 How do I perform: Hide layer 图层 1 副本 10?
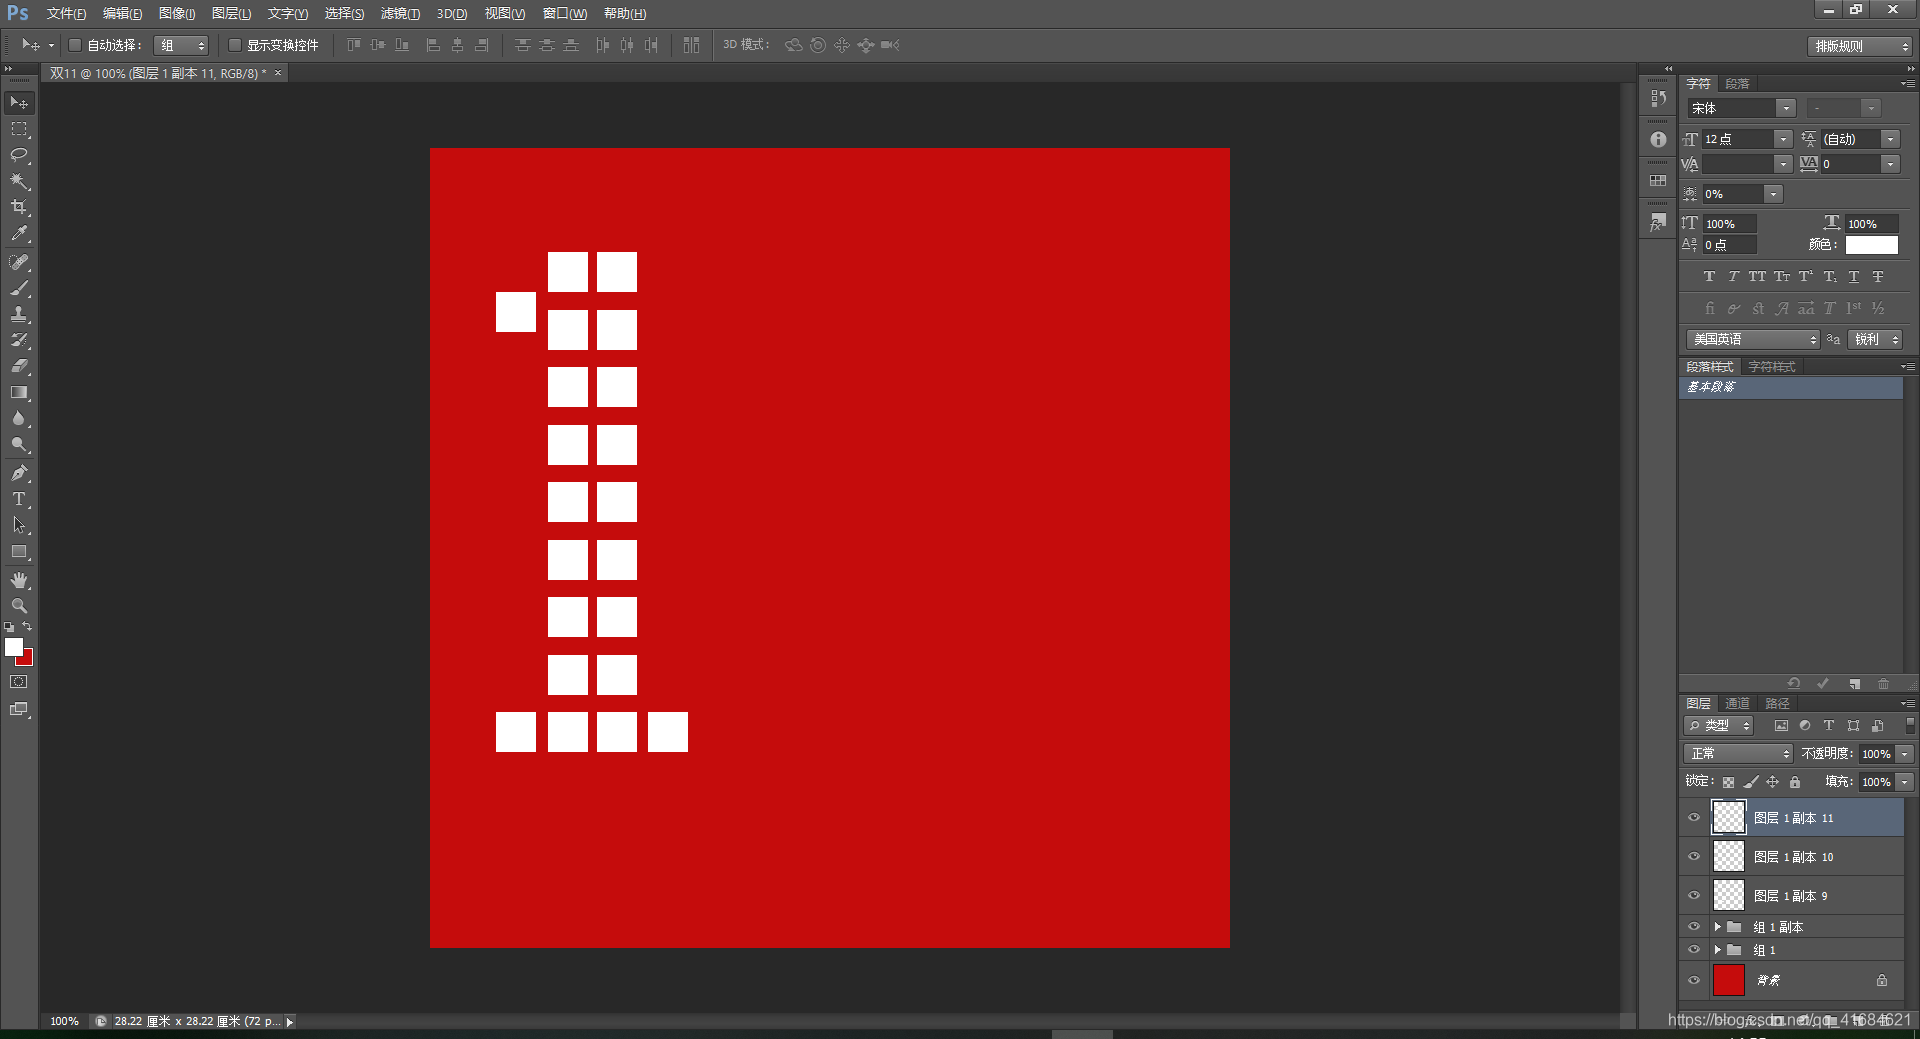pos(1694,856)
